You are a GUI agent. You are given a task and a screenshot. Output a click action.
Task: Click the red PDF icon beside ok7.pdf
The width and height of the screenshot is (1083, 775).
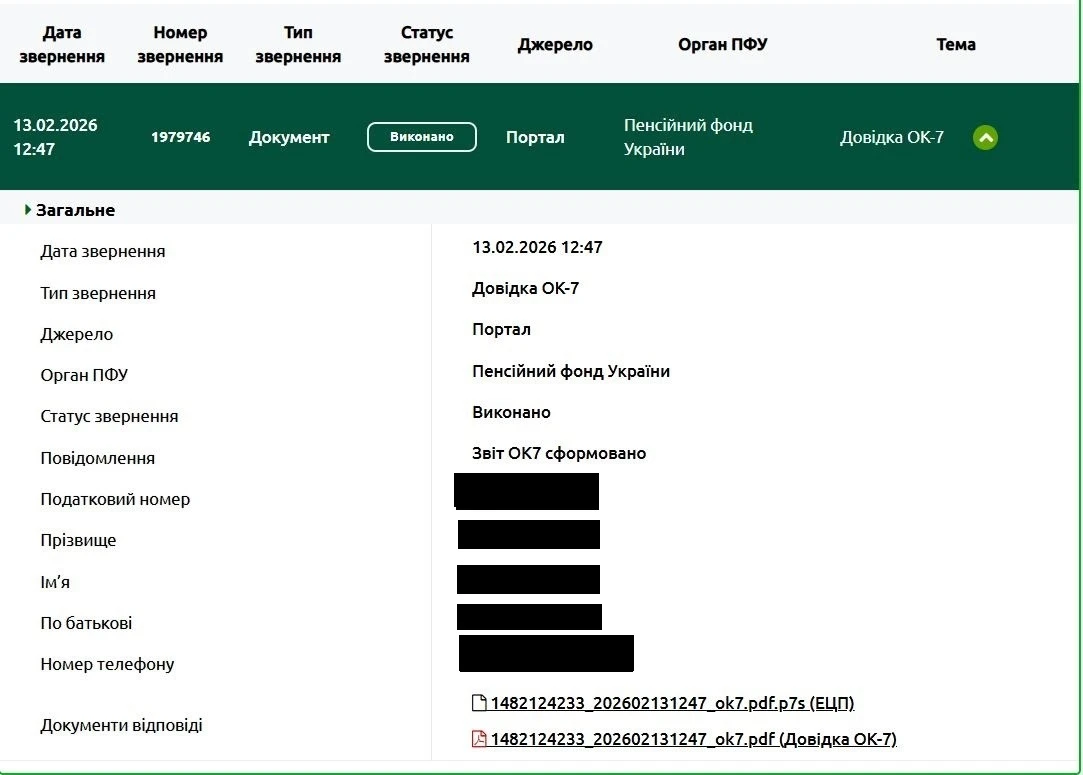[x=479, y=740]
